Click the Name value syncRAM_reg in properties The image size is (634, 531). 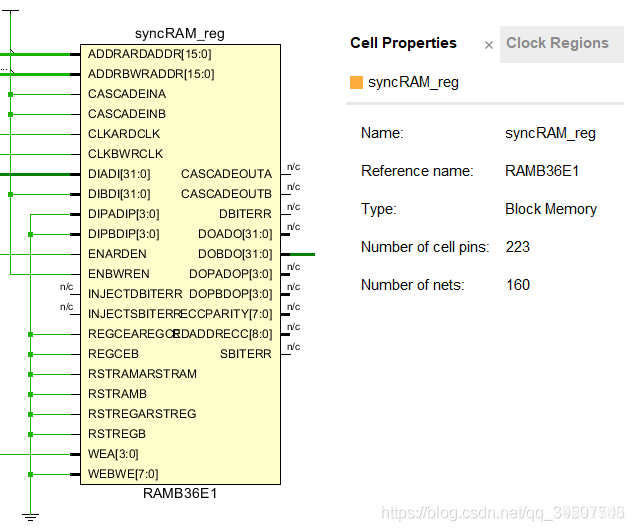tap(550, 133)
